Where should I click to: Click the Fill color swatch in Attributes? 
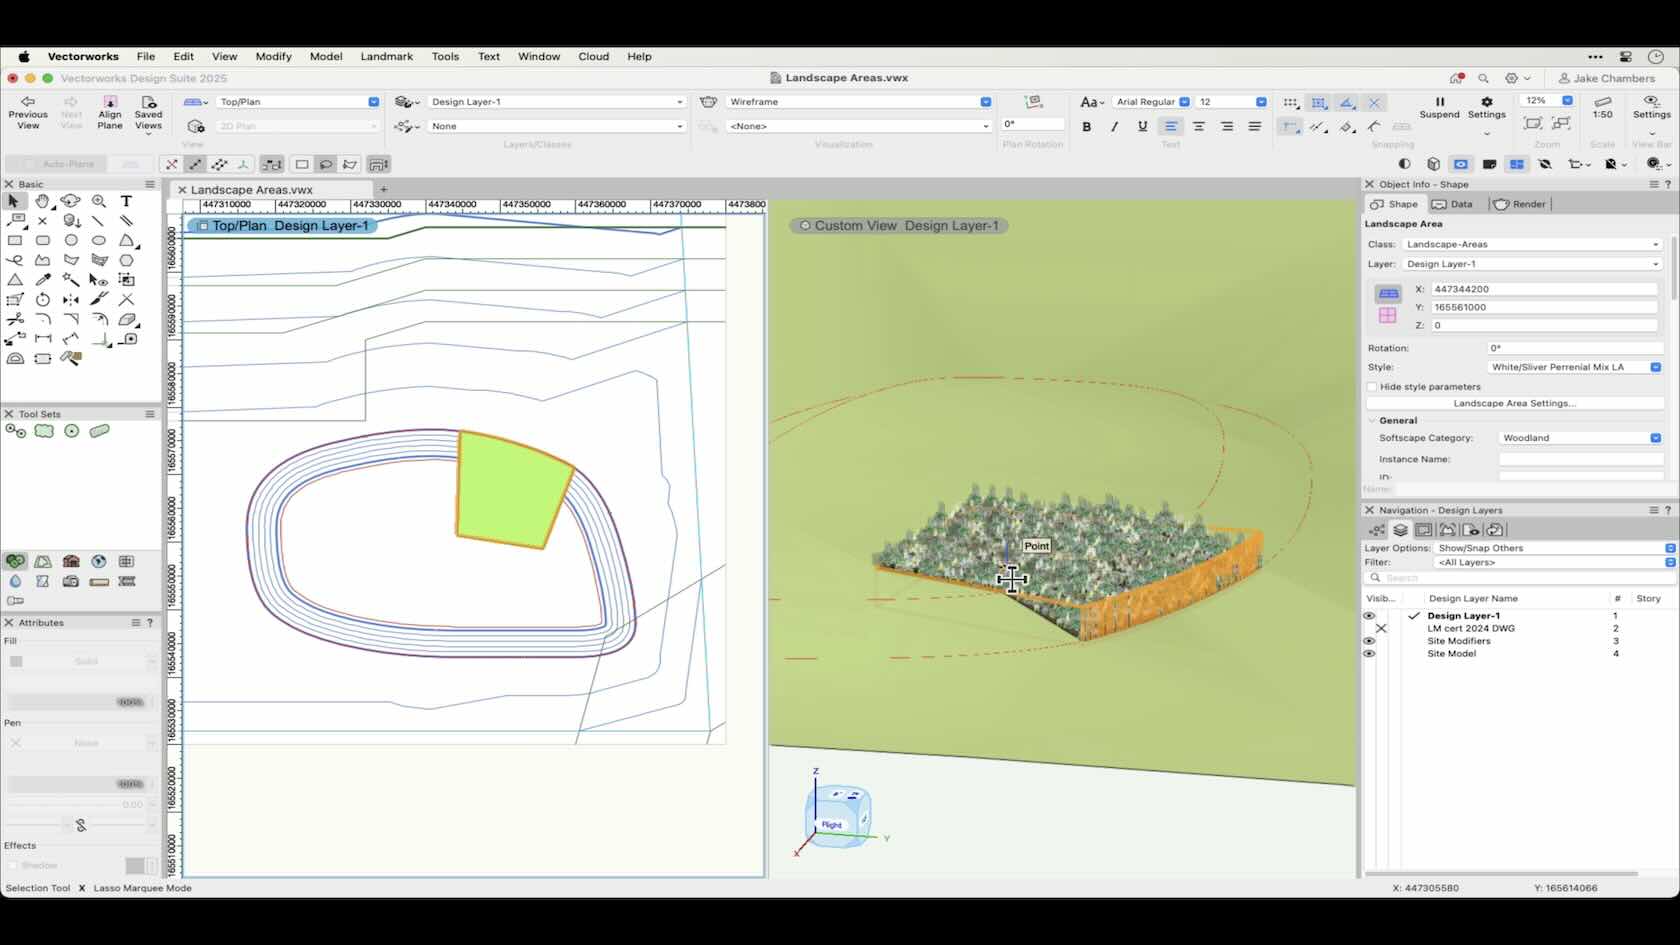point(17,661)
